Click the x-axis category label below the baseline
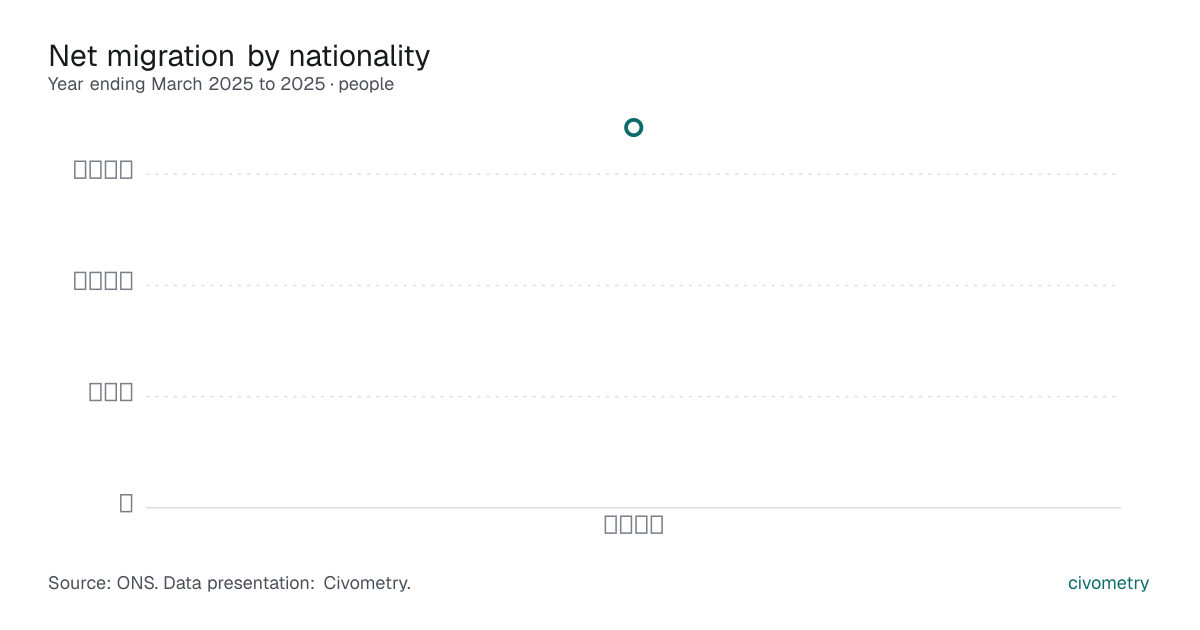This screenshot has height=630, width=1200. (x=634, y=524)
